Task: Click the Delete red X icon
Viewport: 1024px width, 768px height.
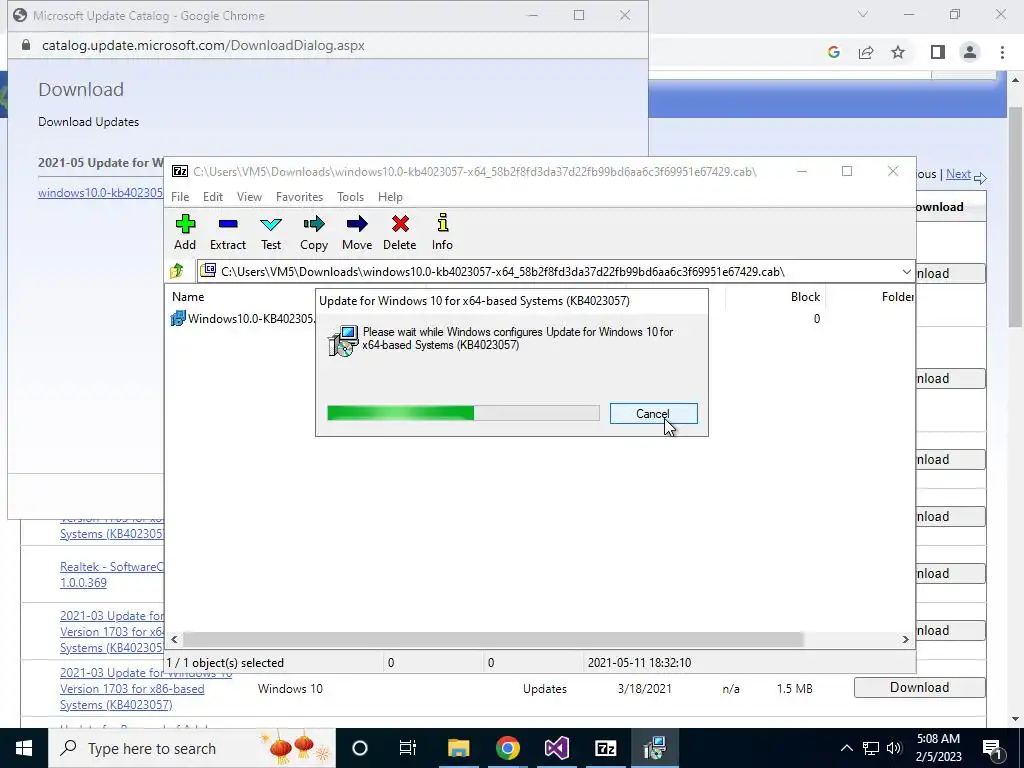Action: point(400,232)
